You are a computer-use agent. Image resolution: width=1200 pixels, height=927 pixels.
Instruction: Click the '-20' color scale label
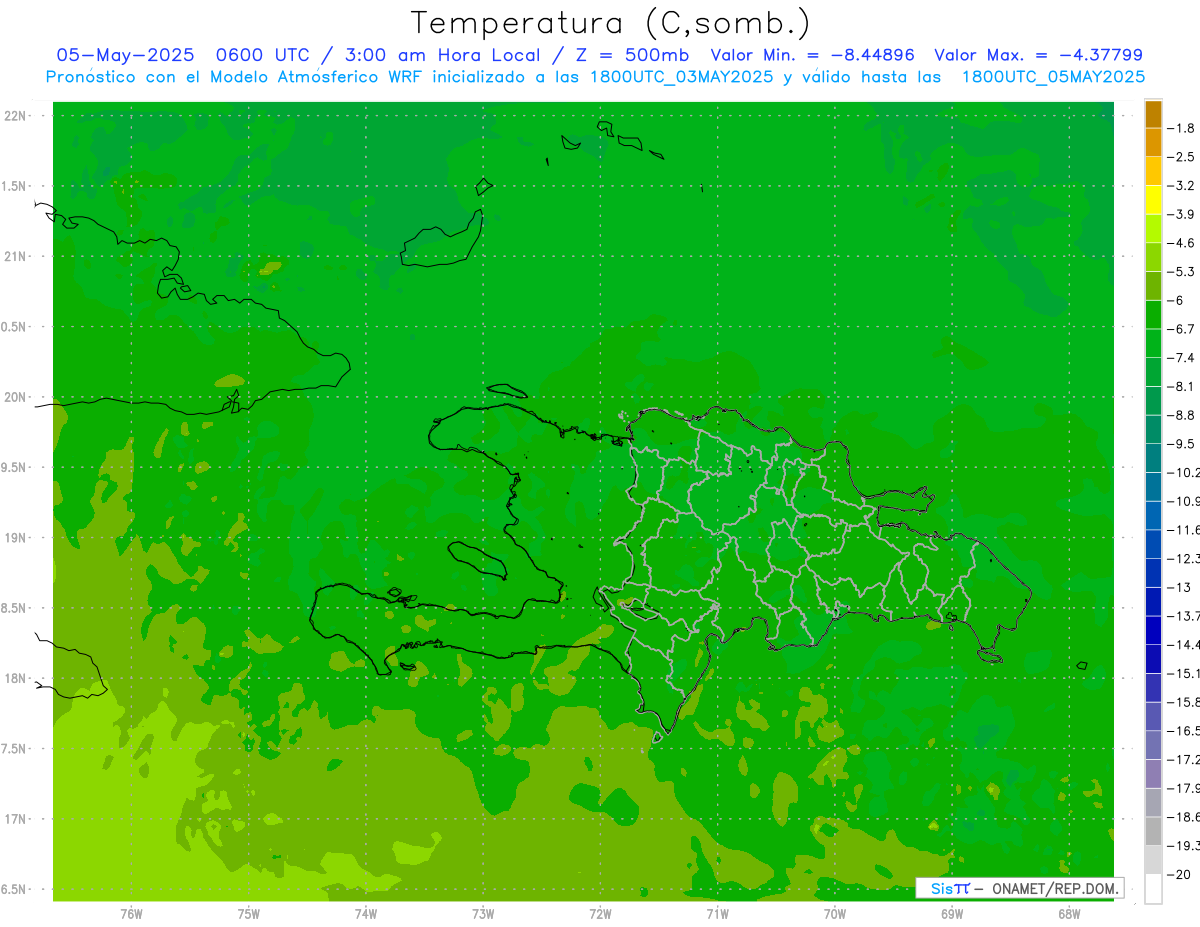pyautogui.click(x=1180, y=875)
